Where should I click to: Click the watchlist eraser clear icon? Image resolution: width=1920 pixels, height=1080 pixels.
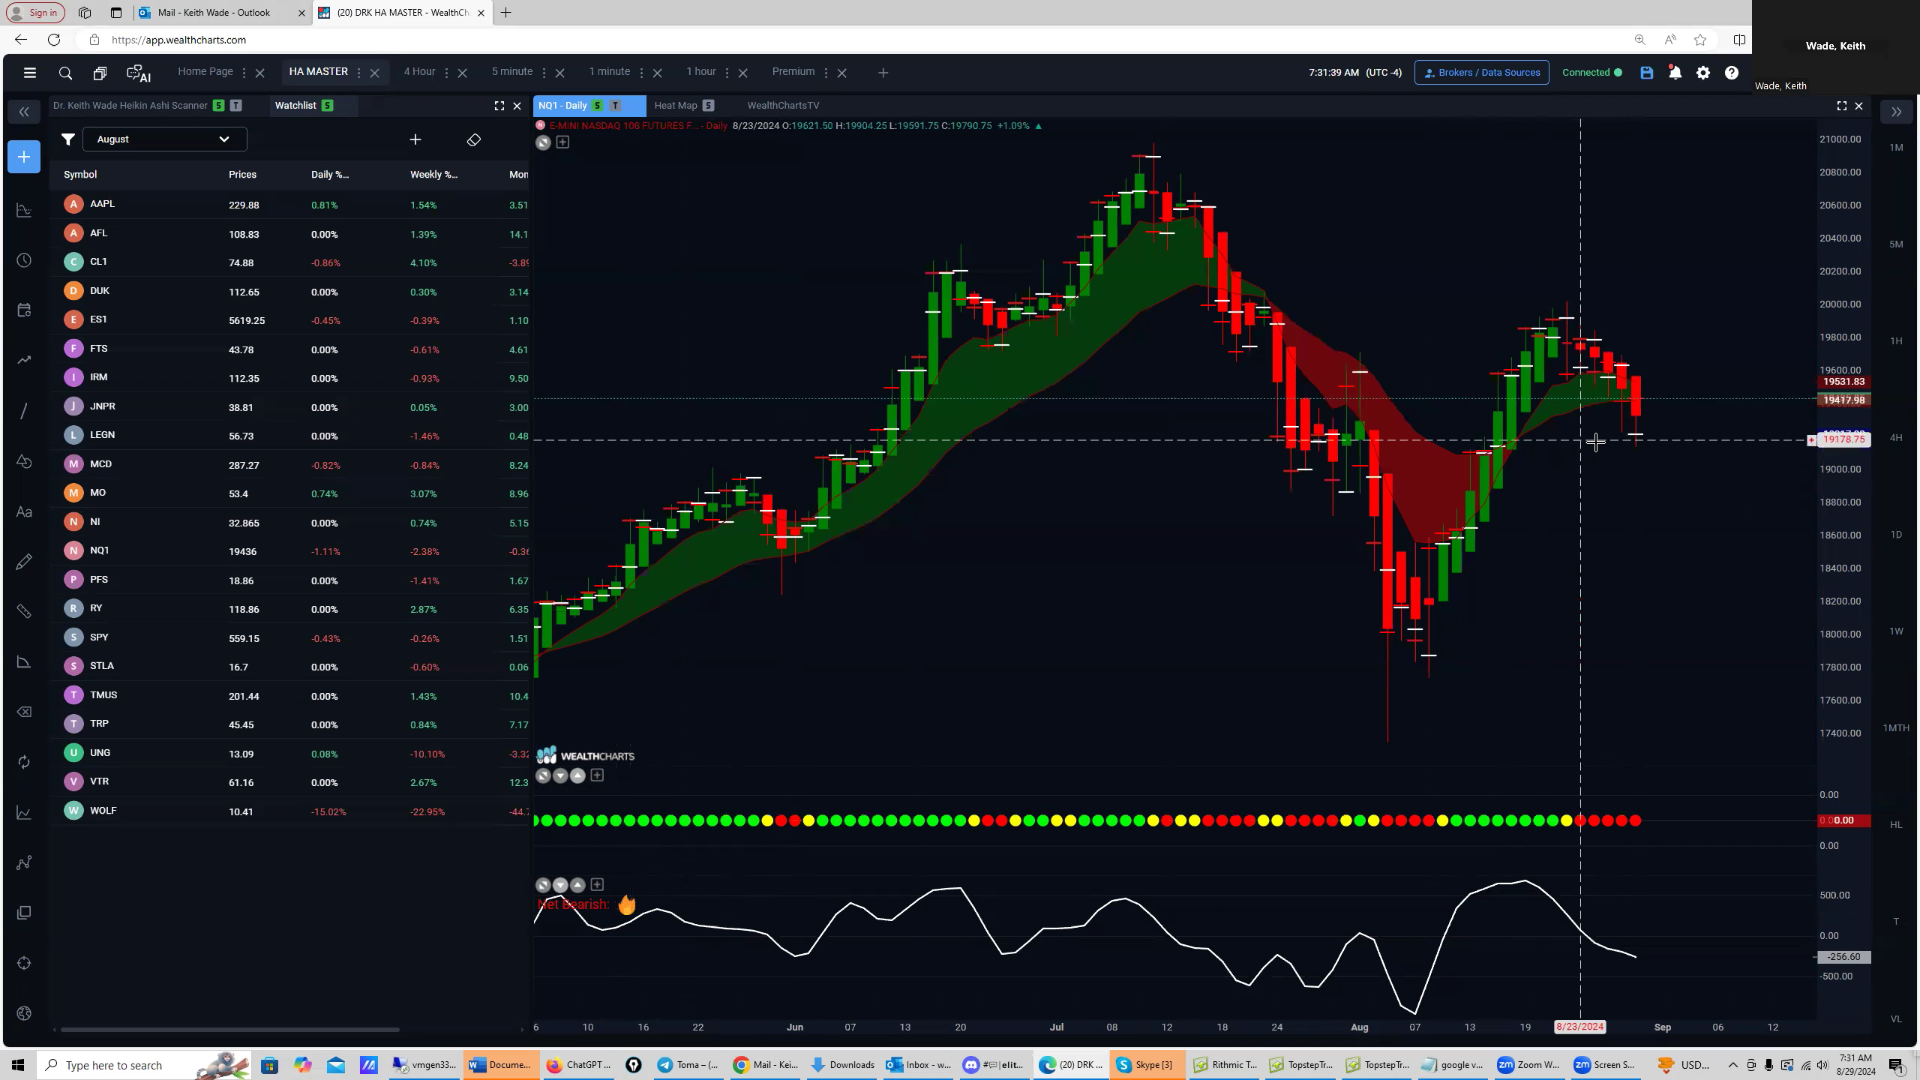tap(474, 140)
